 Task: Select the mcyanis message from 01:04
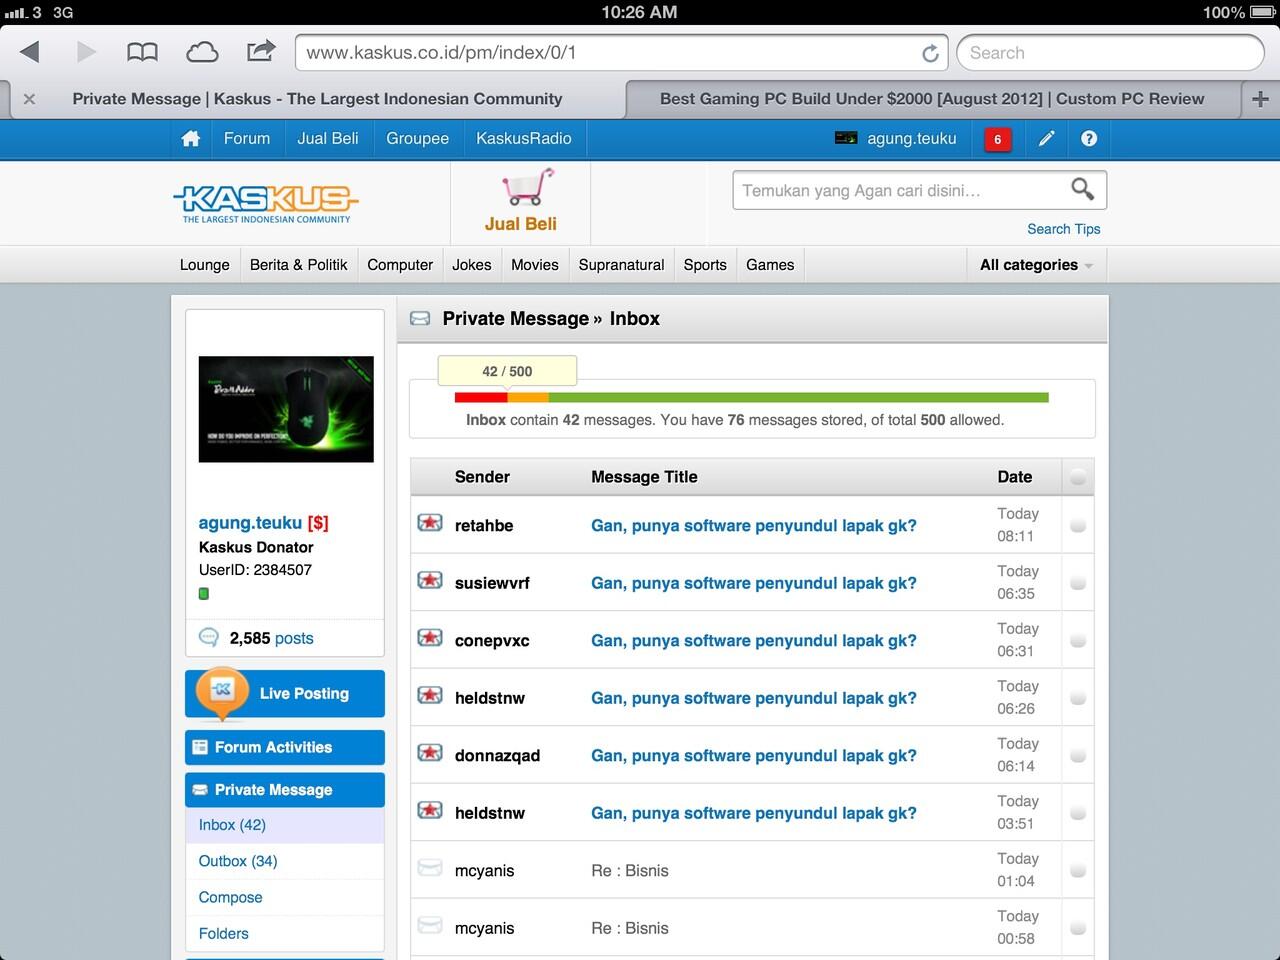(1078, 870)
